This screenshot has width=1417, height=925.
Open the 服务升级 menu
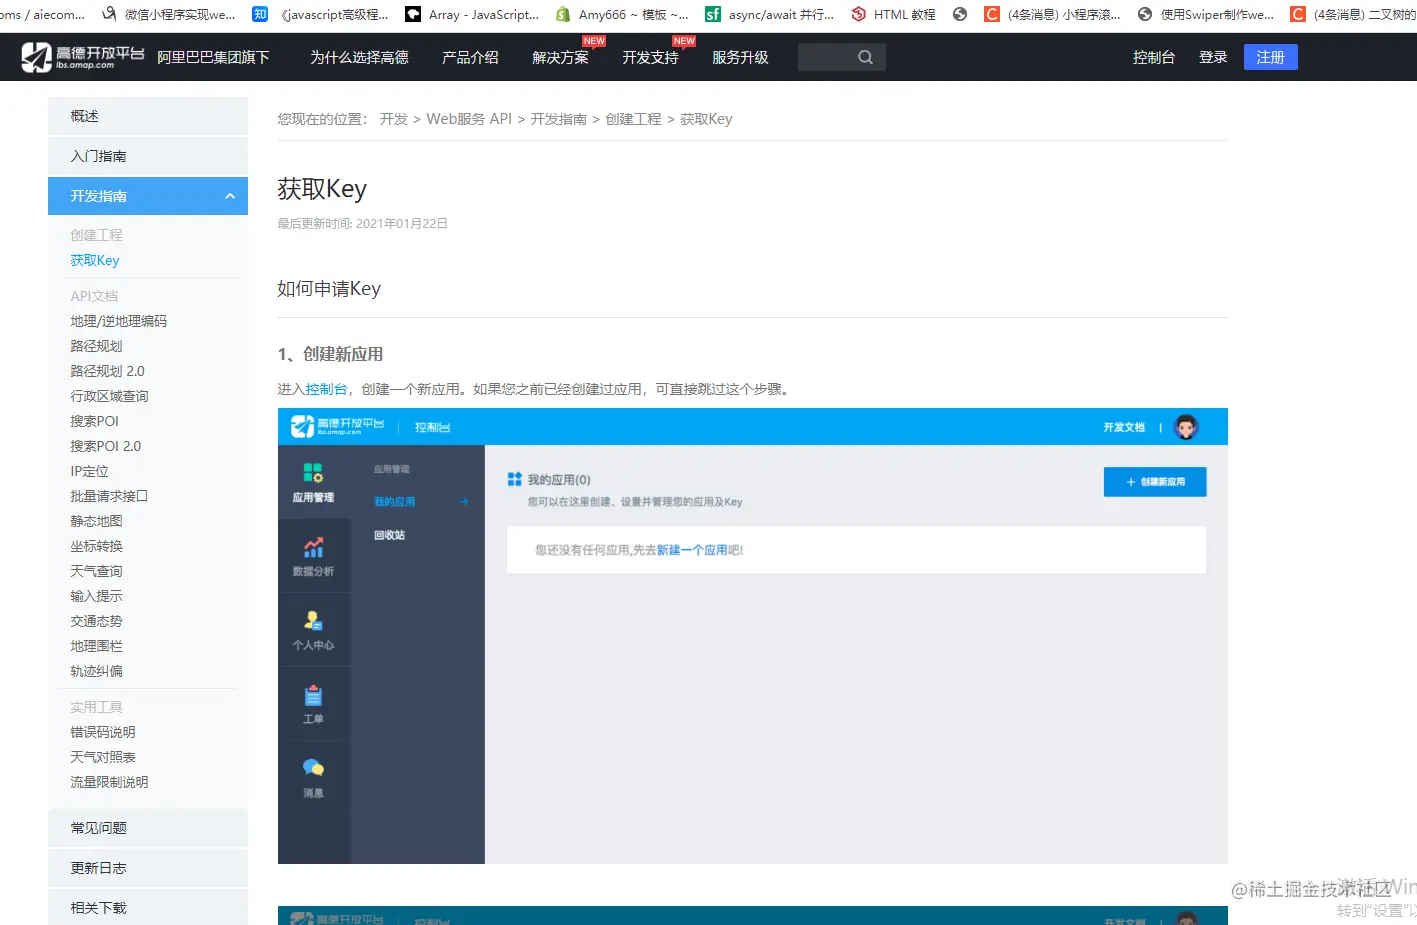pyautogui.click(x=740, y=57)
